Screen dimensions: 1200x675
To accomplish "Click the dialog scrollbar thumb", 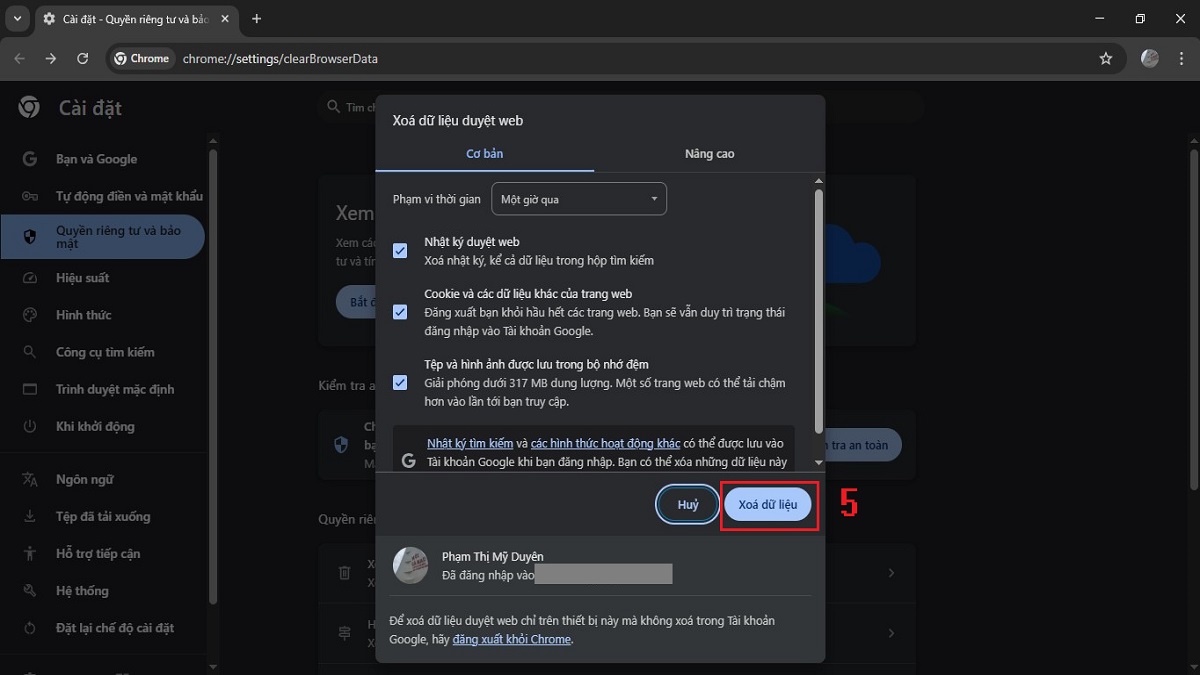I will (820, 310).
